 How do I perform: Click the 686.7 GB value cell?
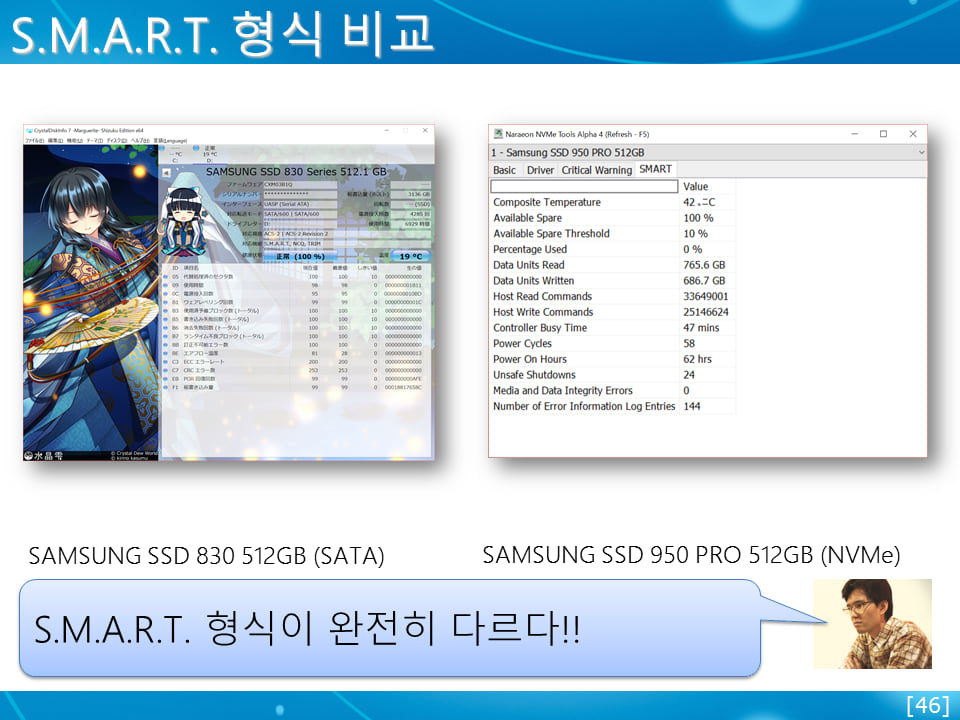(707, 280)
